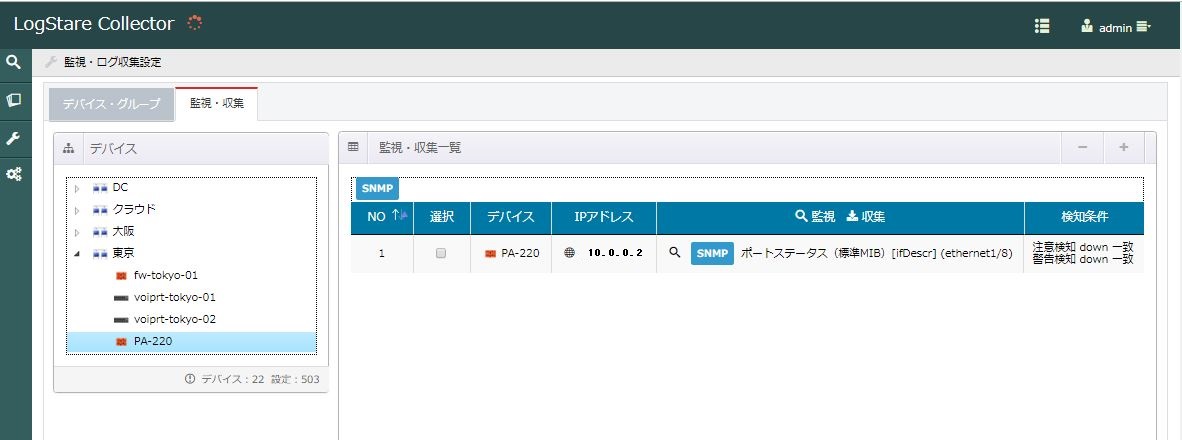Add an entry with the plus button
This screenshot has height=440, width=1182.
pyautogui.click(x=1123, y=148)
